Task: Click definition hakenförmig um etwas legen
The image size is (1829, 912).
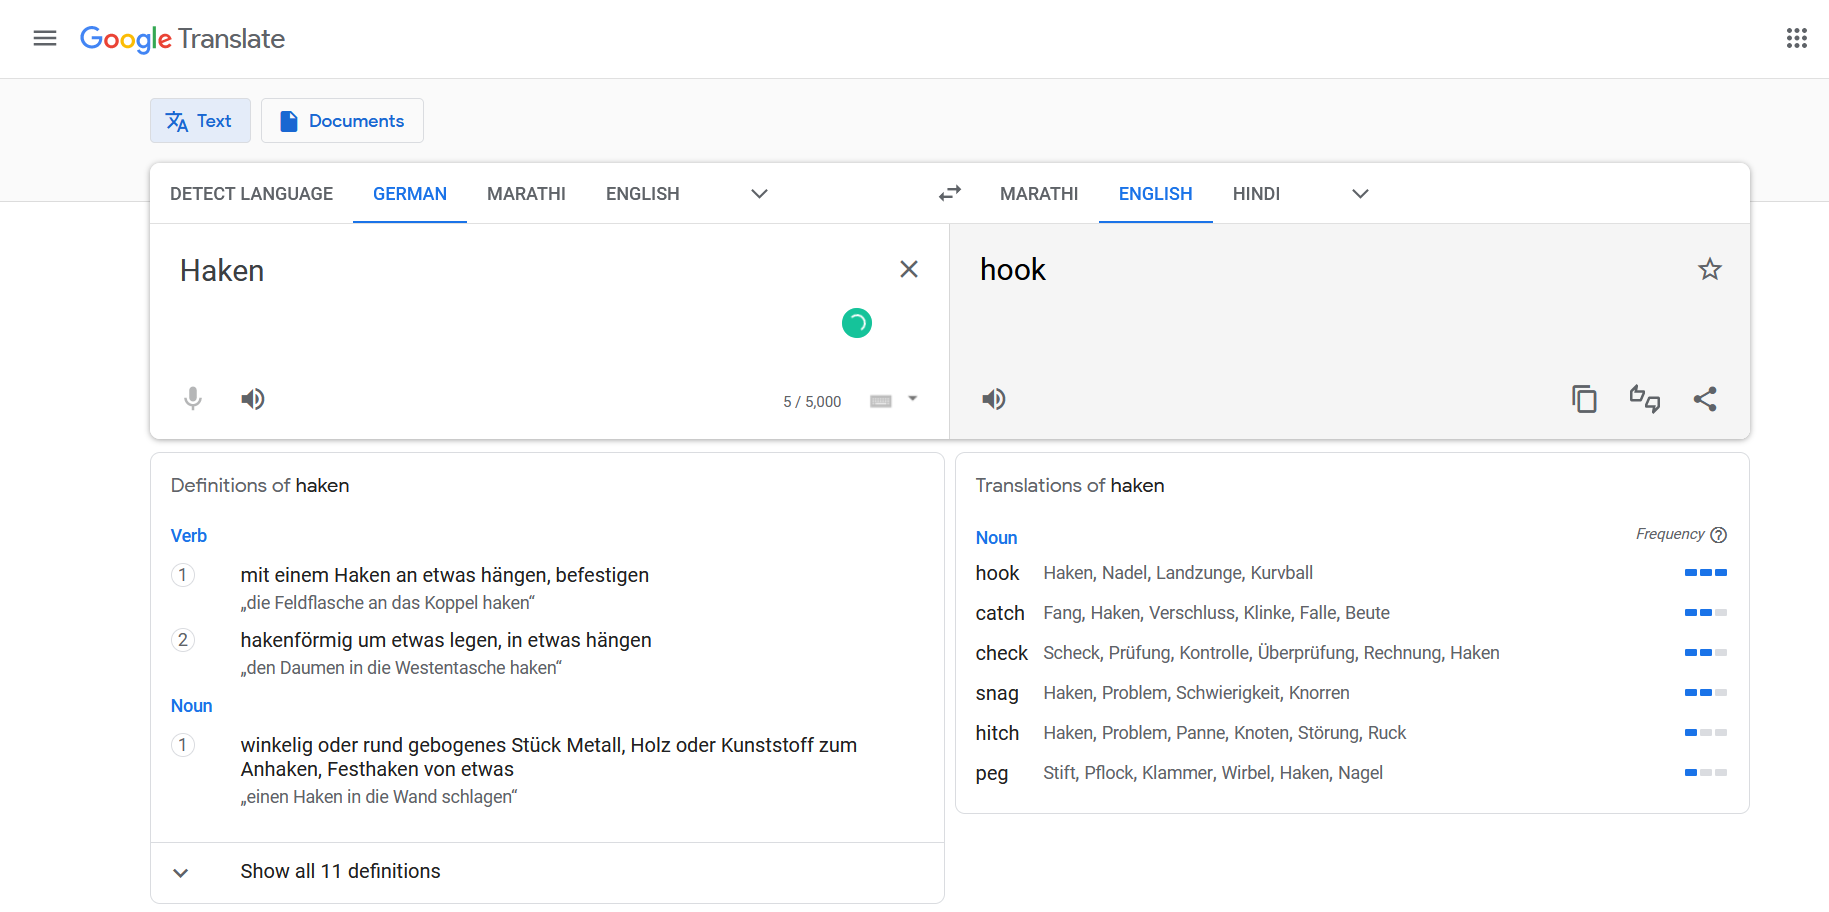Action: coord(446,640)
